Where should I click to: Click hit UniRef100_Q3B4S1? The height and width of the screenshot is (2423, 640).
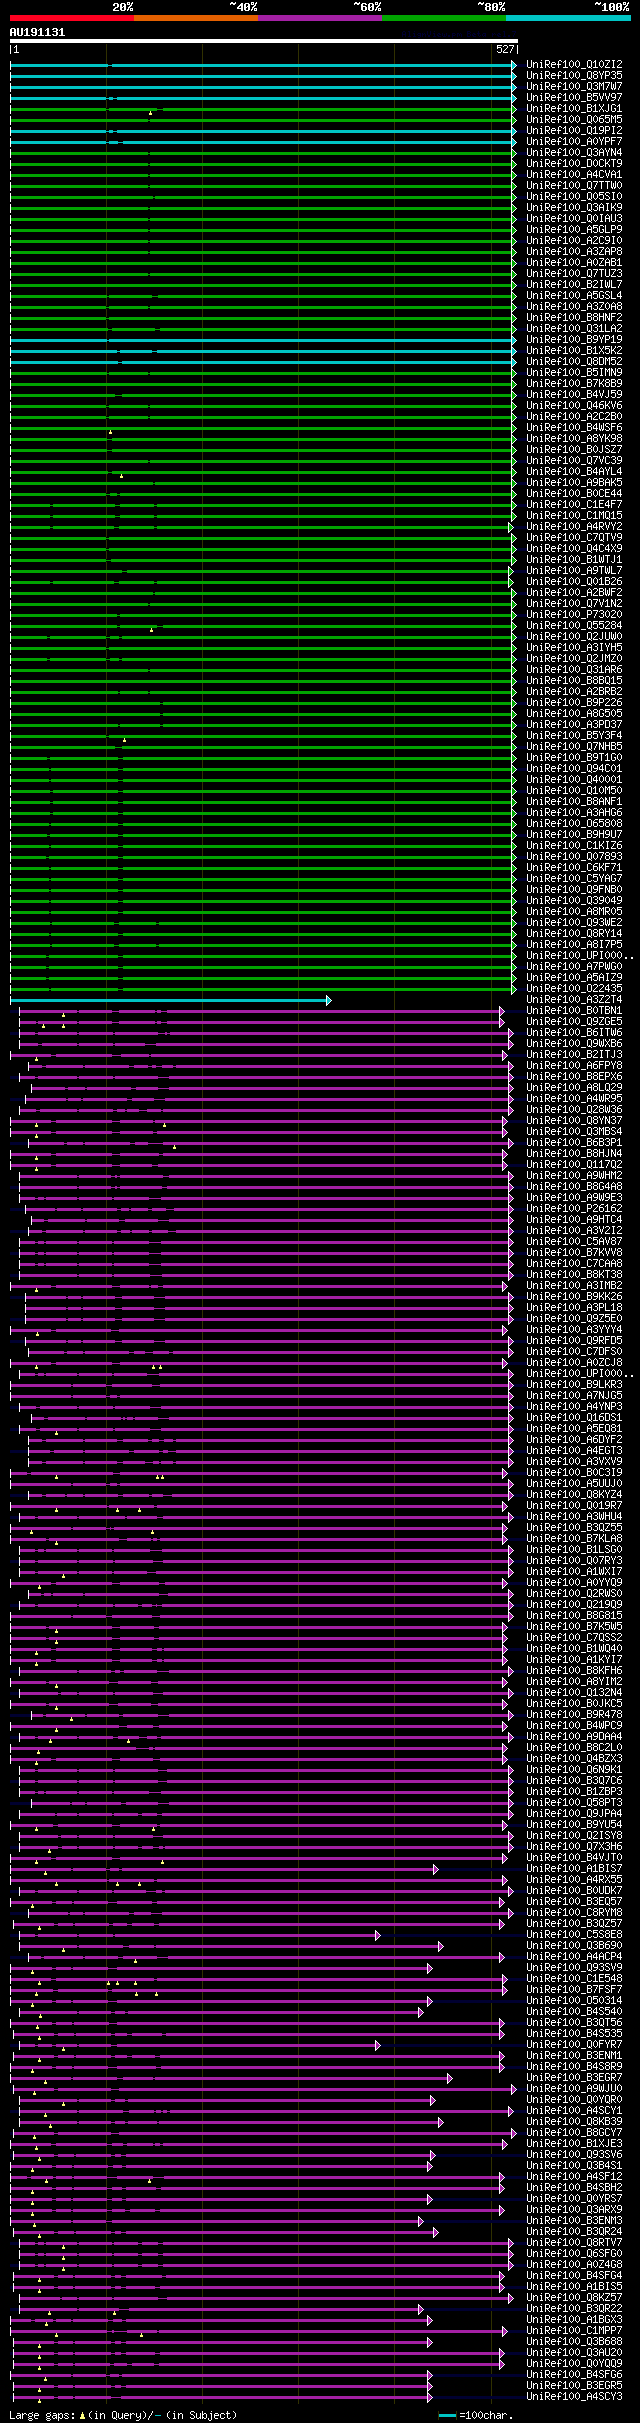(x=574, y=2165)
